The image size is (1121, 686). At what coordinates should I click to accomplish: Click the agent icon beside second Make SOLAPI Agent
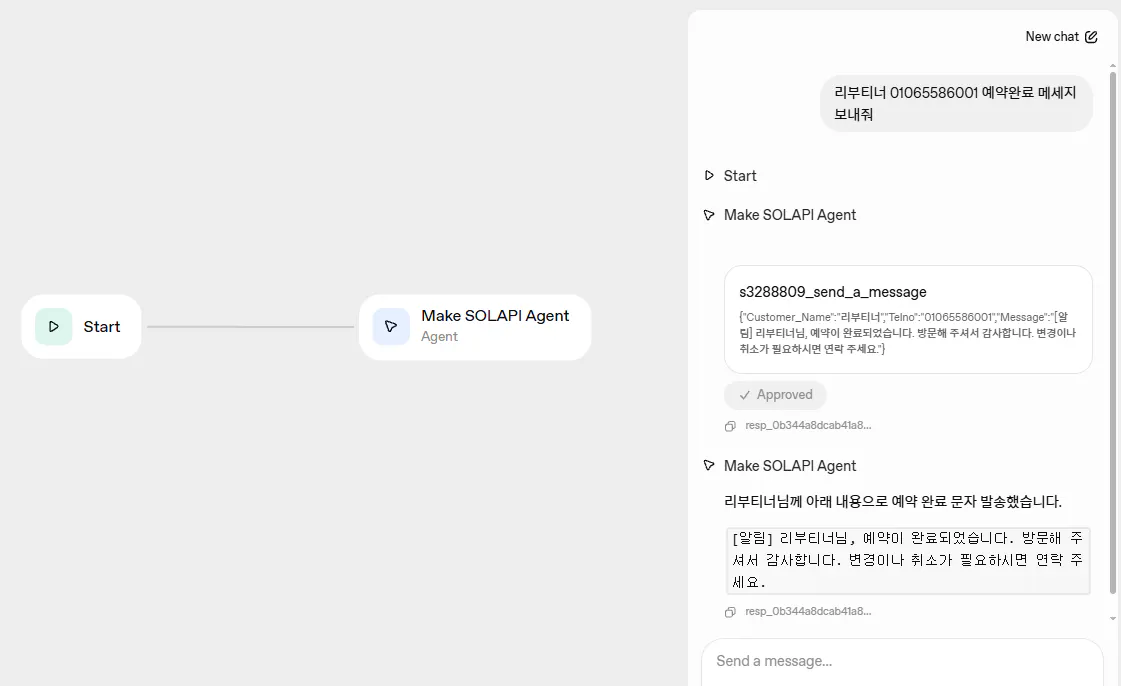[x=709, y=466]
